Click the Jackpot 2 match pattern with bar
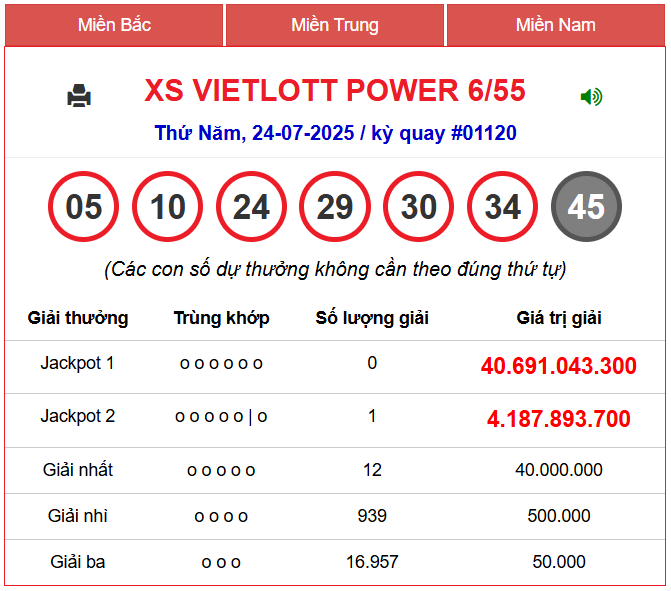 [x=221, y=416]
